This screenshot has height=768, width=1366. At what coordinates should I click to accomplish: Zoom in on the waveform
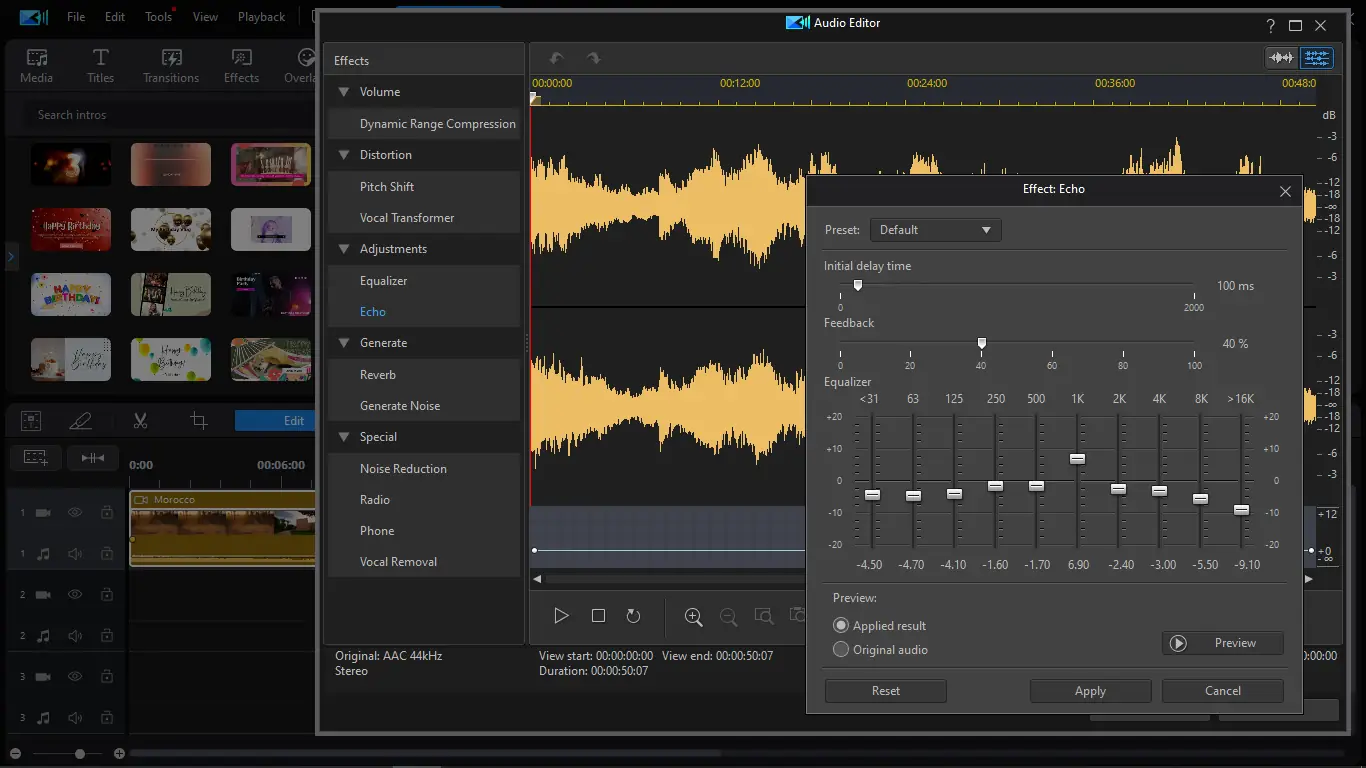tap(693, 617)
